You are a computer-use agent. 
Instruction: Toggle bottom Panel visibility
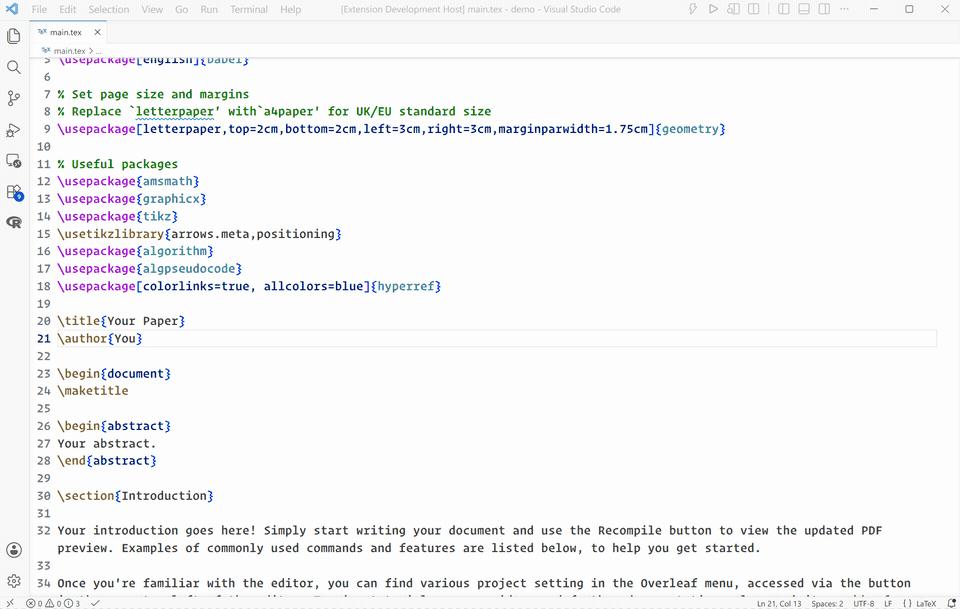coord(804,9)
